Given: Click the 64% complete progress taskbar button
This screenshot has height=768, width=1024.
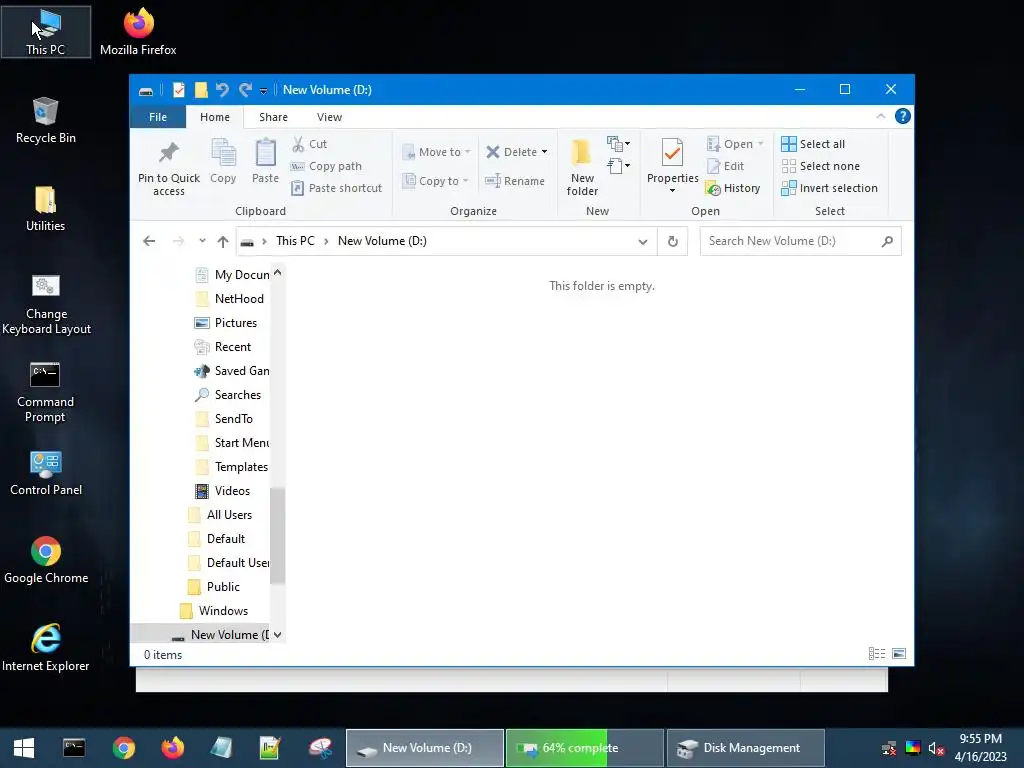Looking at the screenshot, I should tap(584, 748).
